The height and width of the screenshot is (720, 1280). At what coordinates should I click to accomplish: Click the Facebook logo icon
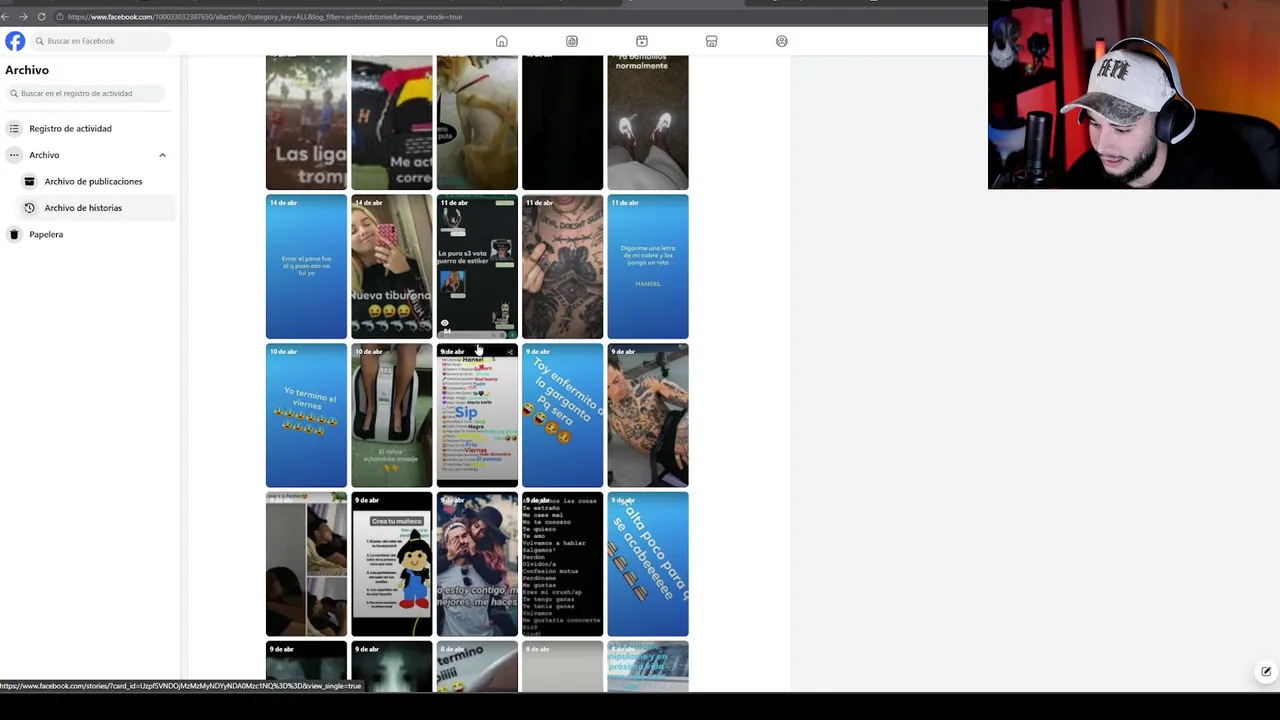pyautogui.click(x=15, y=41)
